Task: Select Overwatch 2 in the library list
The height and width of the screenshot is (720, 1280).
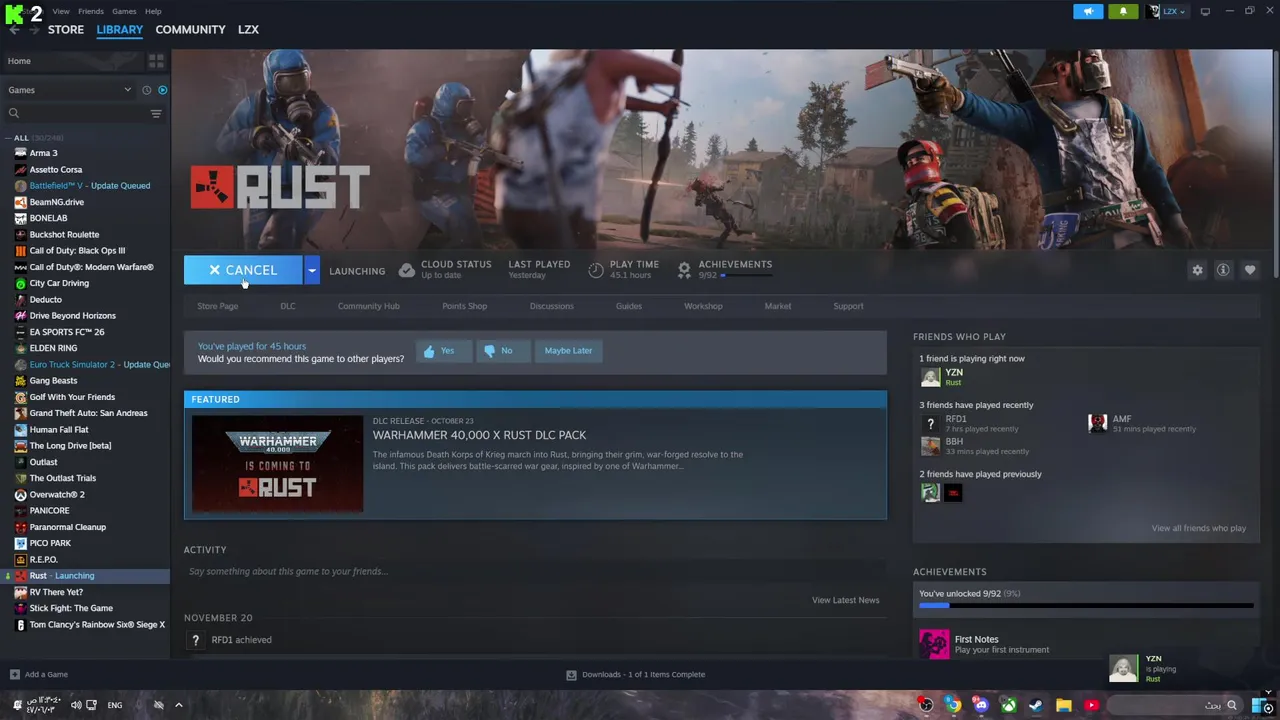Action: [x=85, y=494]
